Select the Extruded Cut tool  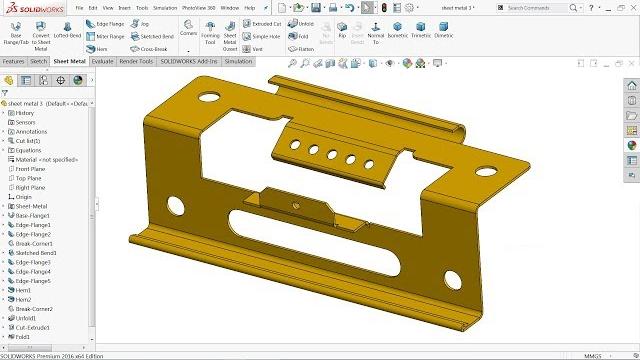click(x=262, y=24)
